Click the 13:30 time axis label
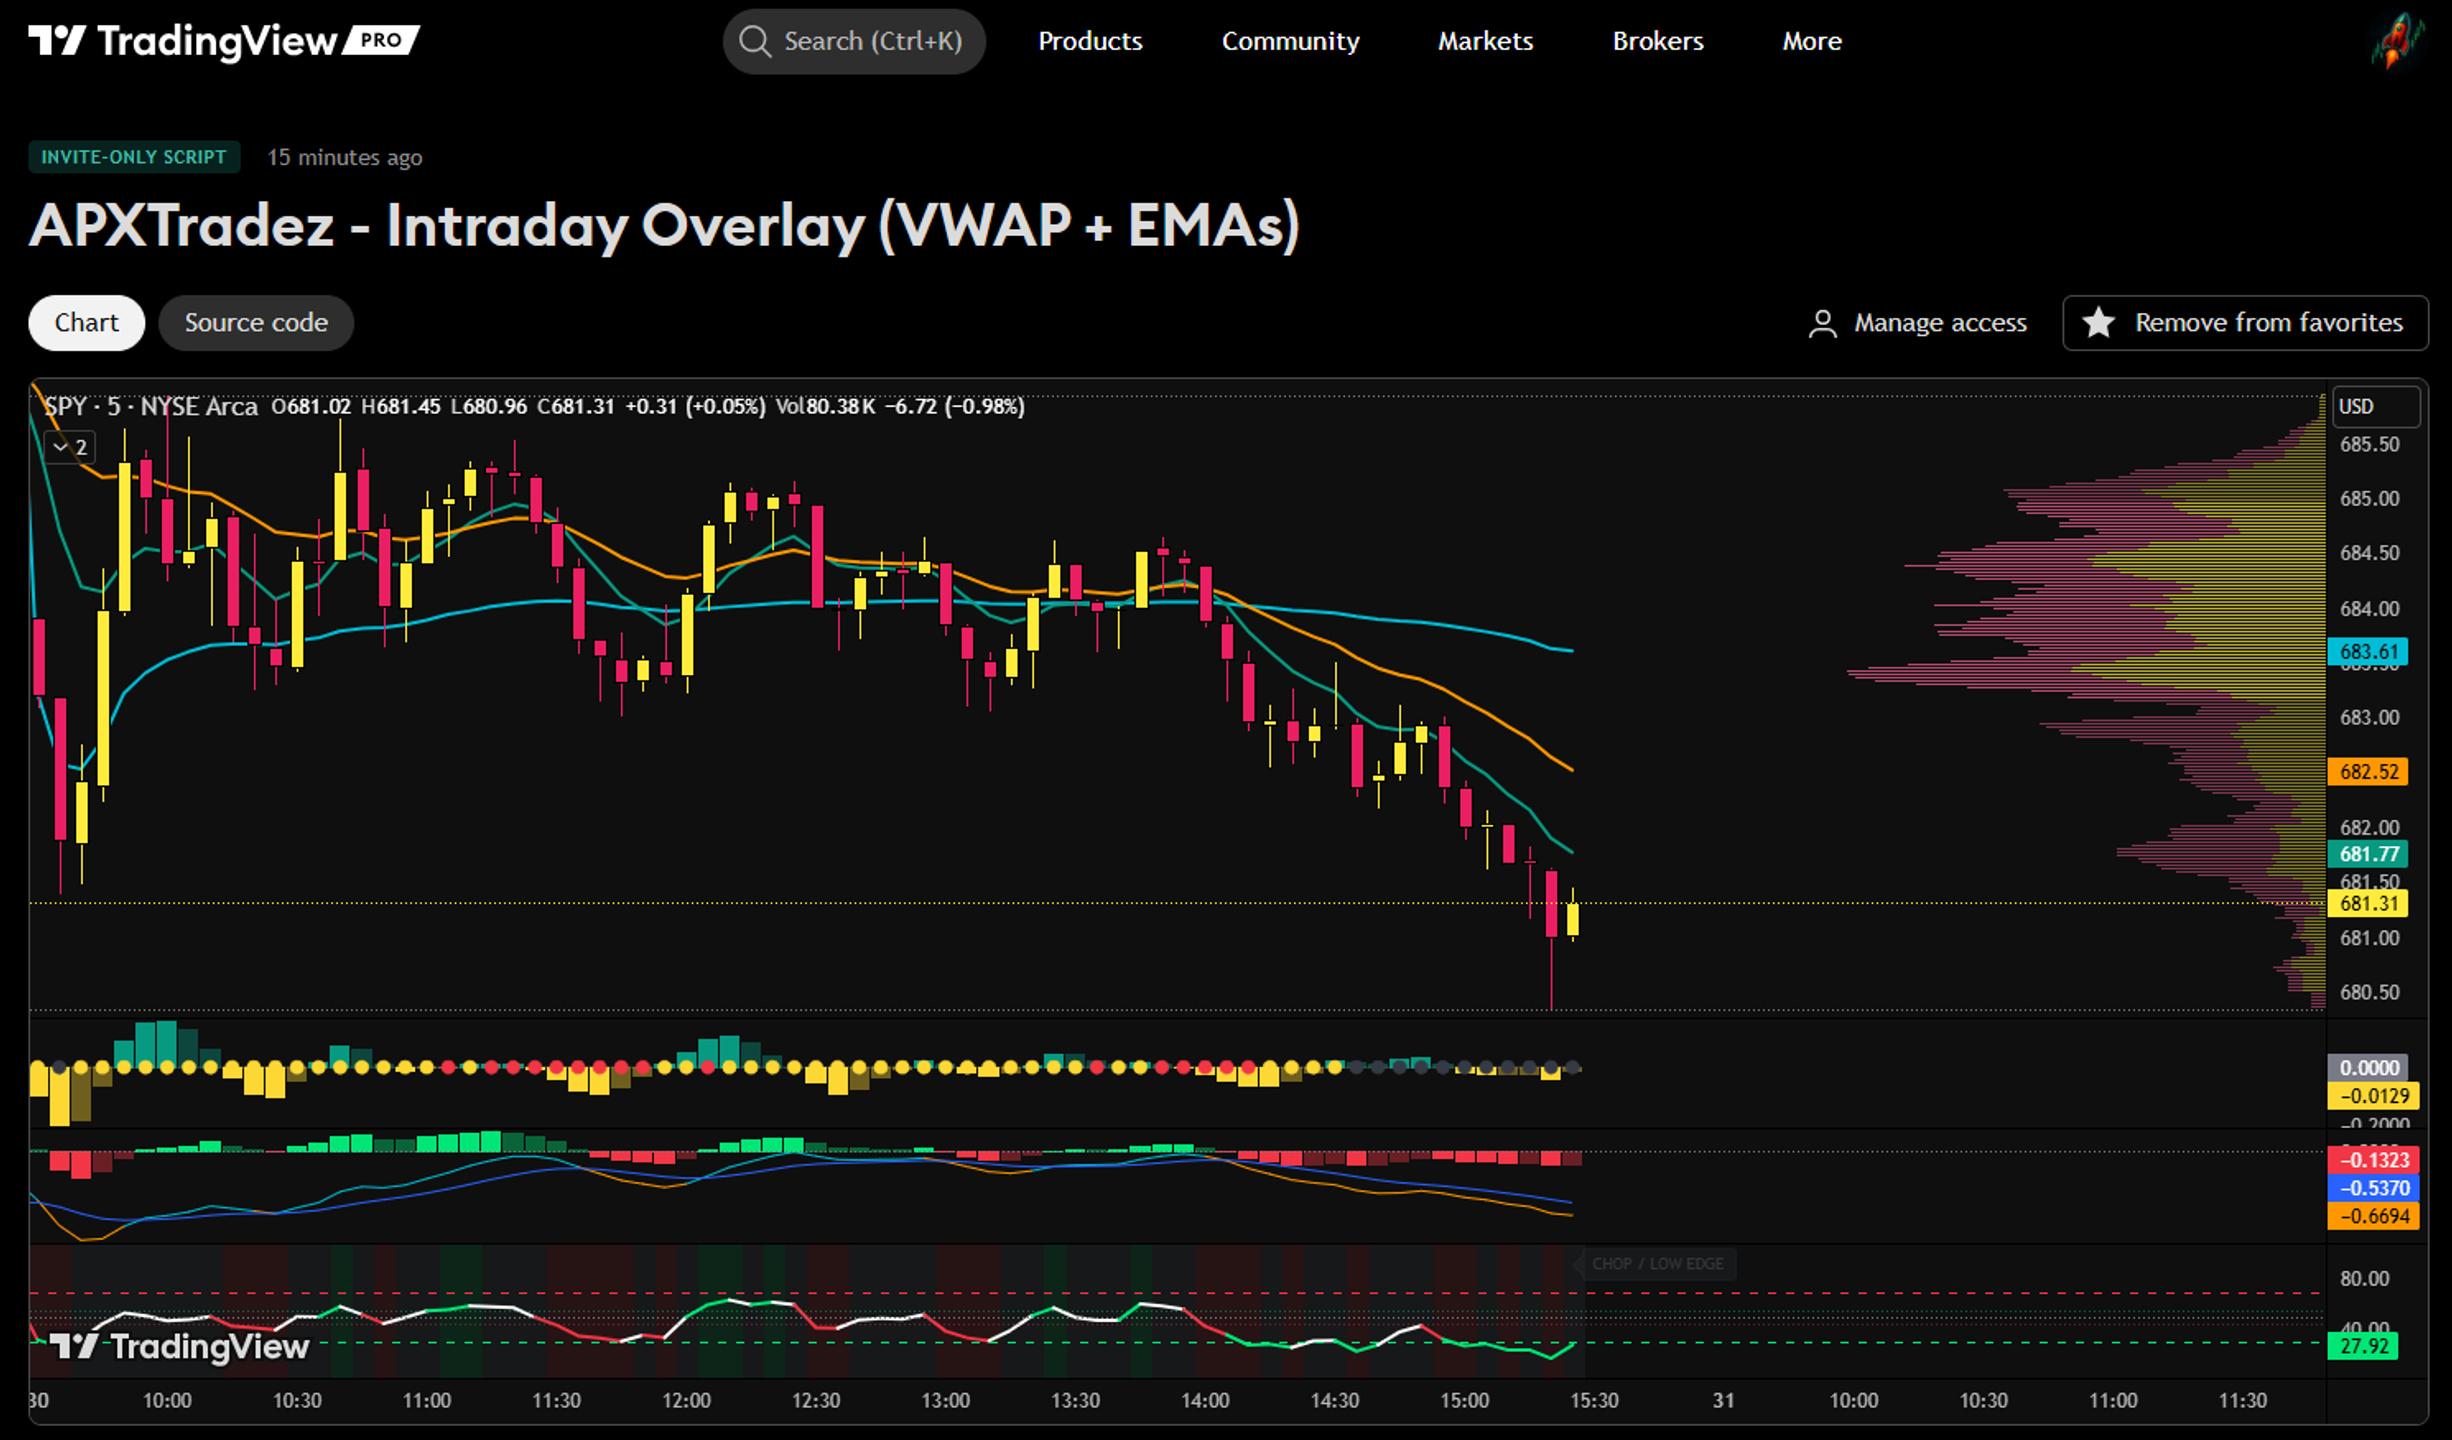The image size is (2452, 1440). (1076, 1401)
